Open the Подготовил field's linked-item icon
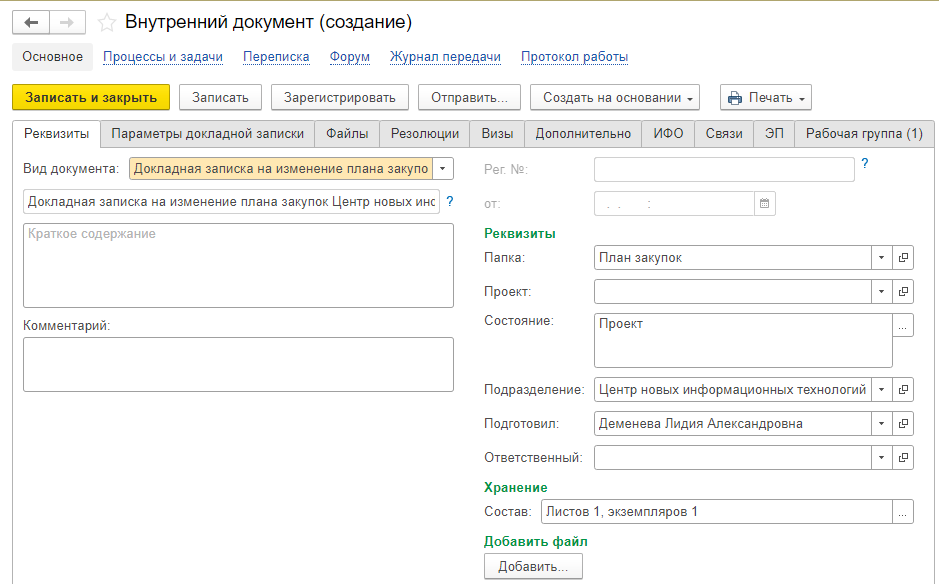The image size is (939, 584). 903,423
